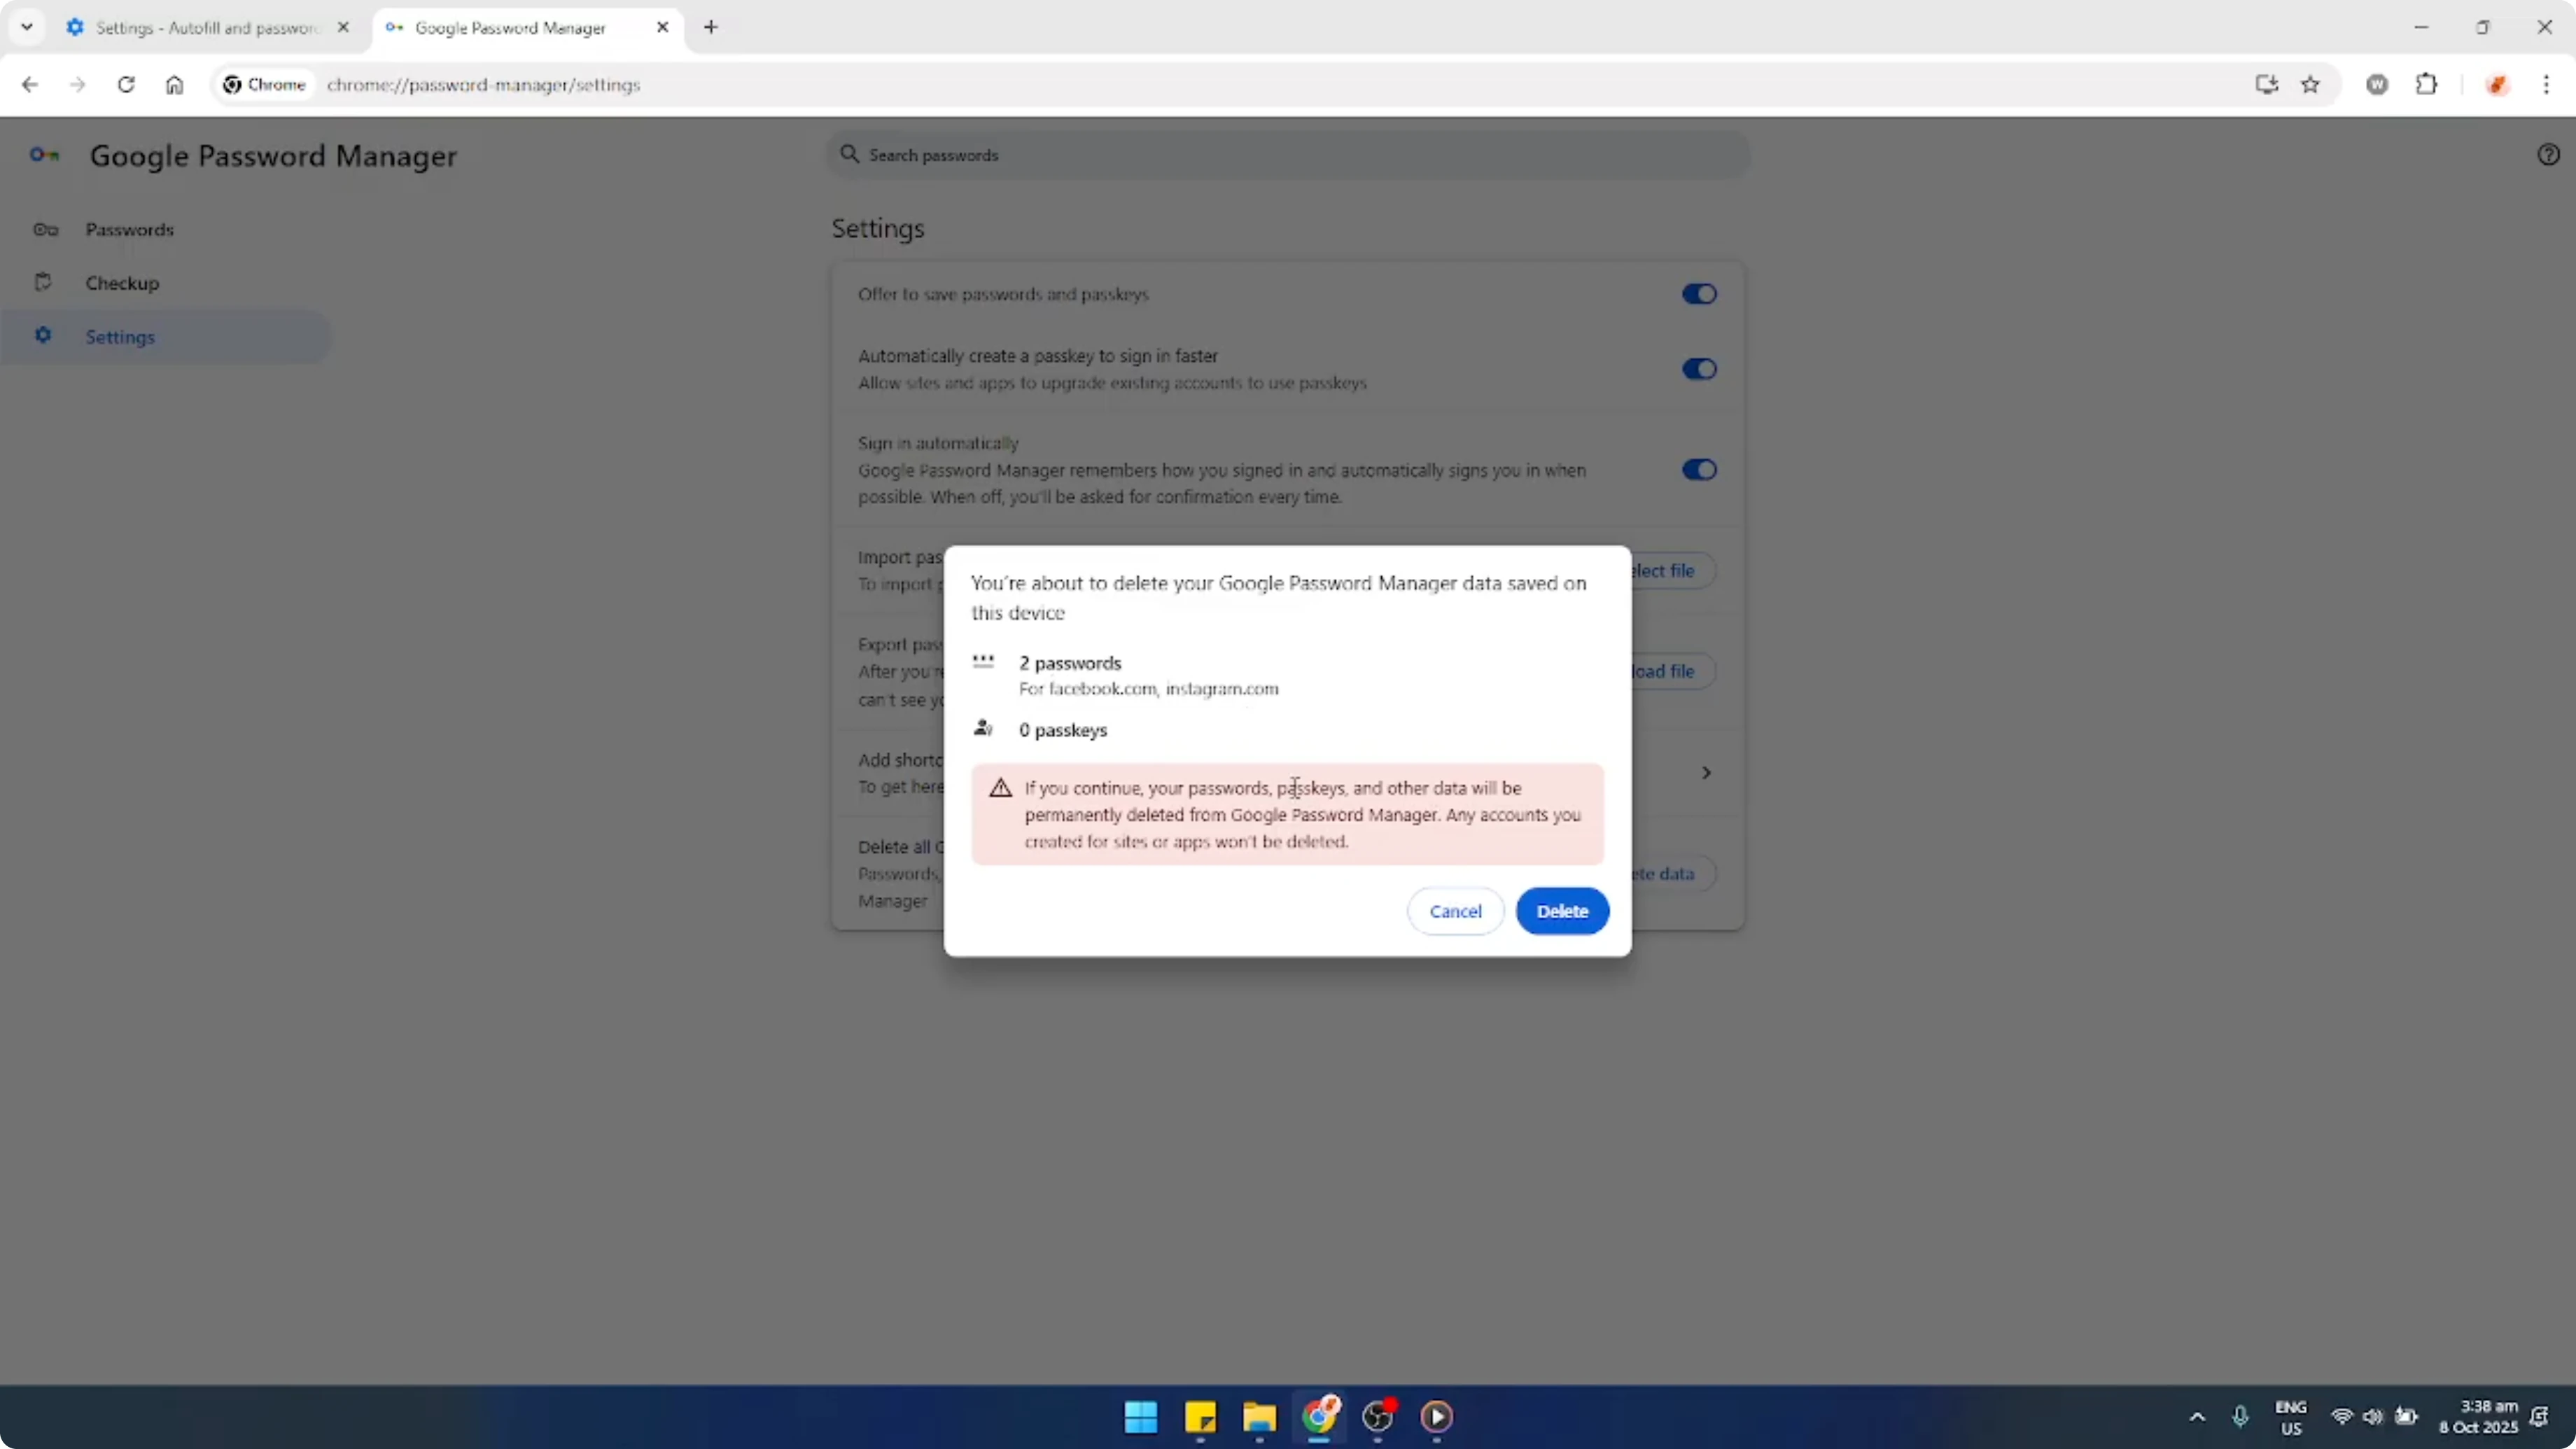Click the Search passwords field
Image resolution: width=2576 pixels, height=1449 pixels.
[x=1288, y=155]
